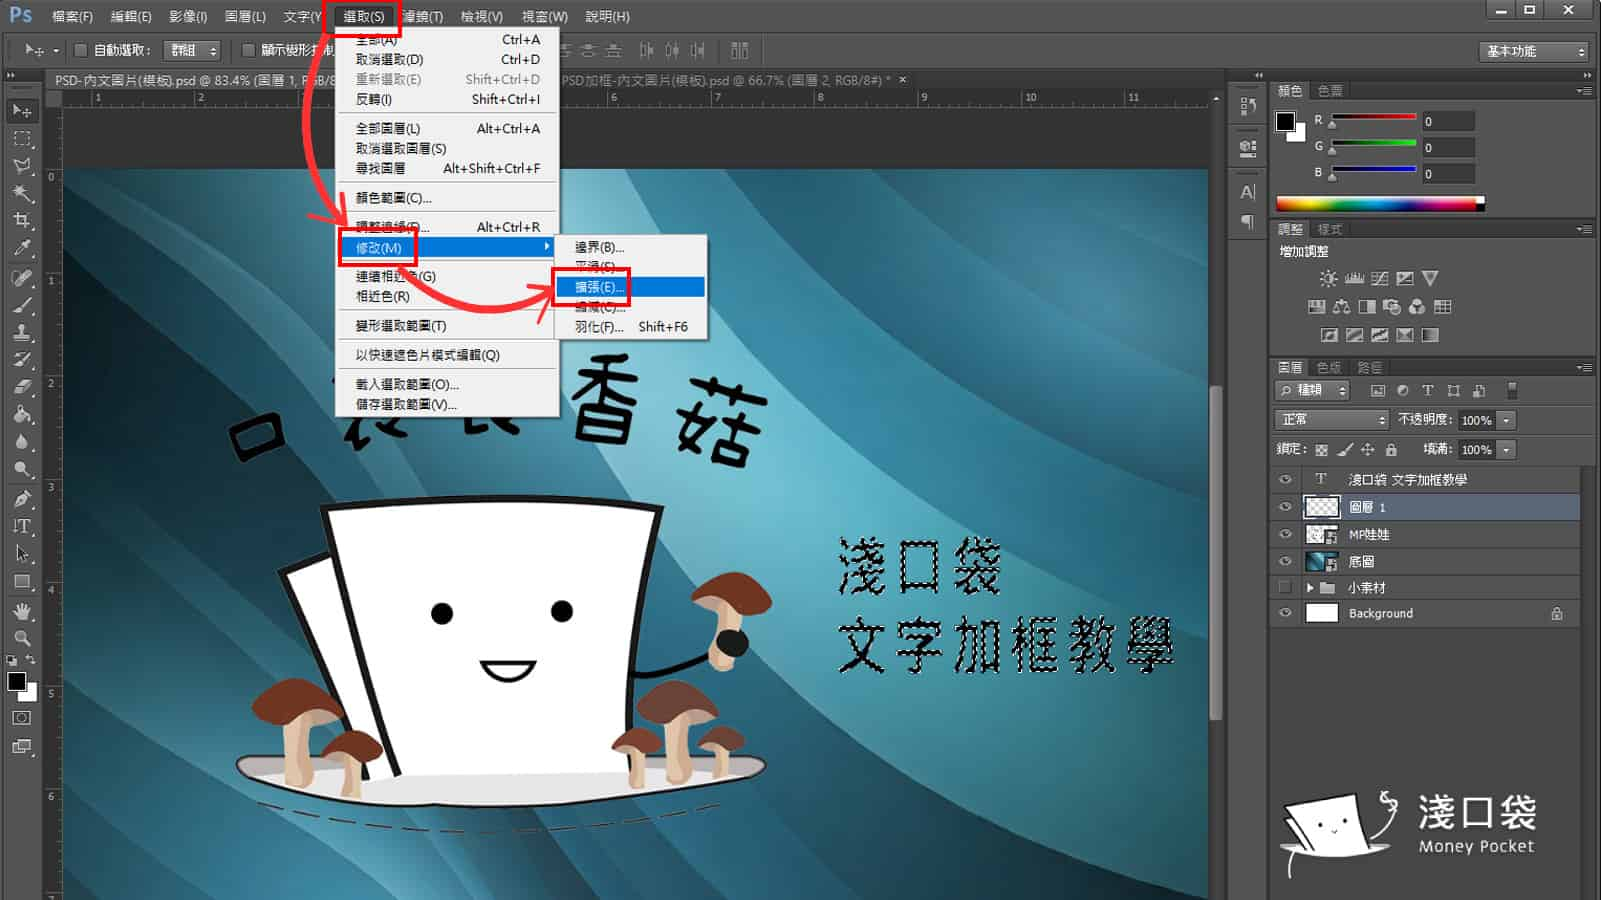The image size is (1601, 900).
Task: Add a Gradient Map adjustment
Action: pyautogui.click(x=1430, y=335)
